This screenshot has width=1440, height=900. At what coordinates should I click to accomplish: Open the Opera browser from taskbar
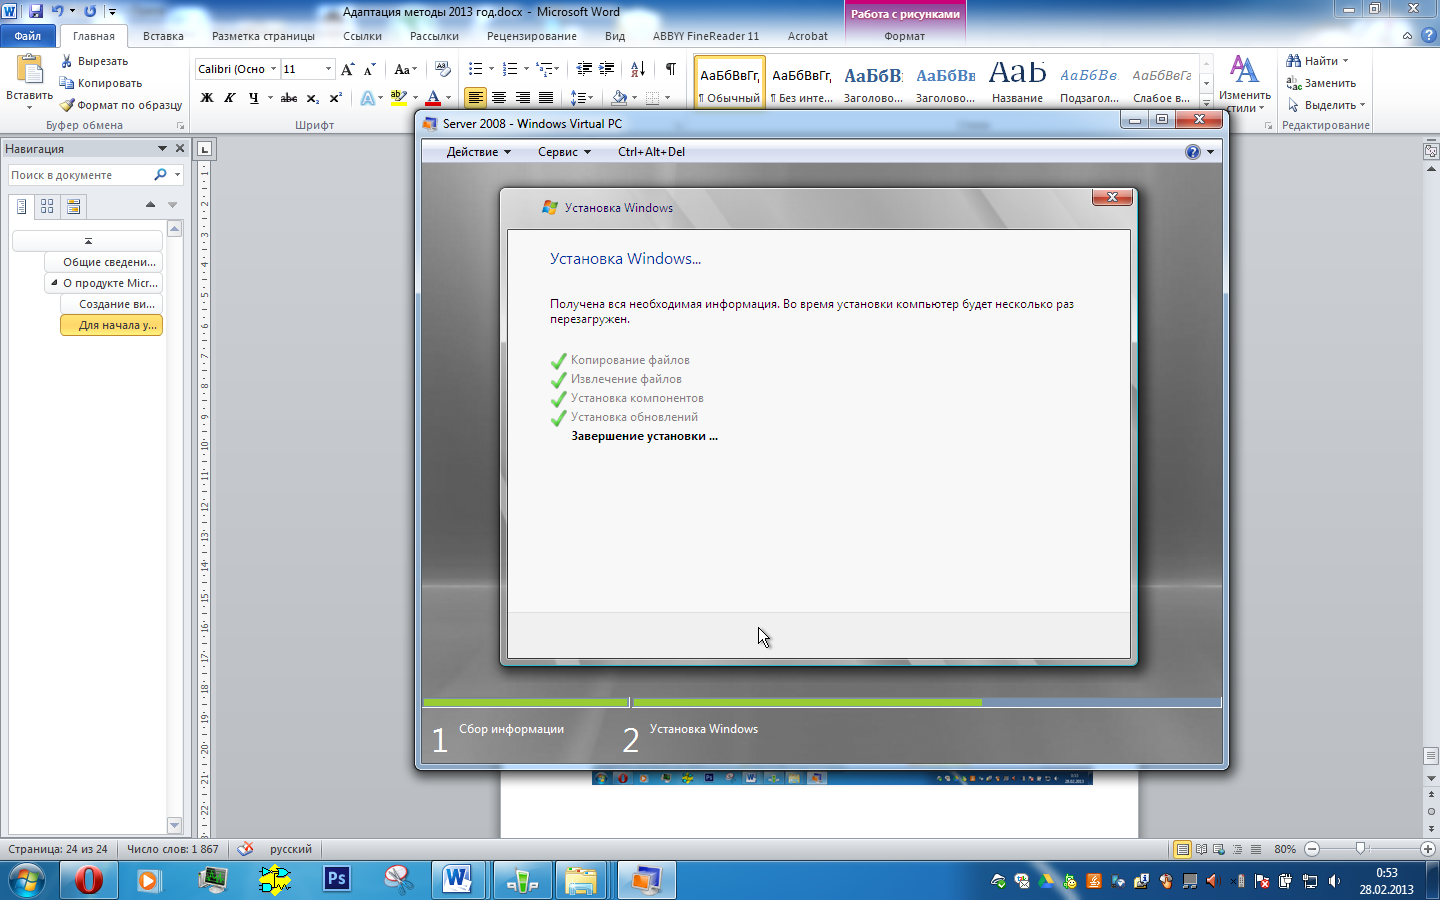[89, 880]
